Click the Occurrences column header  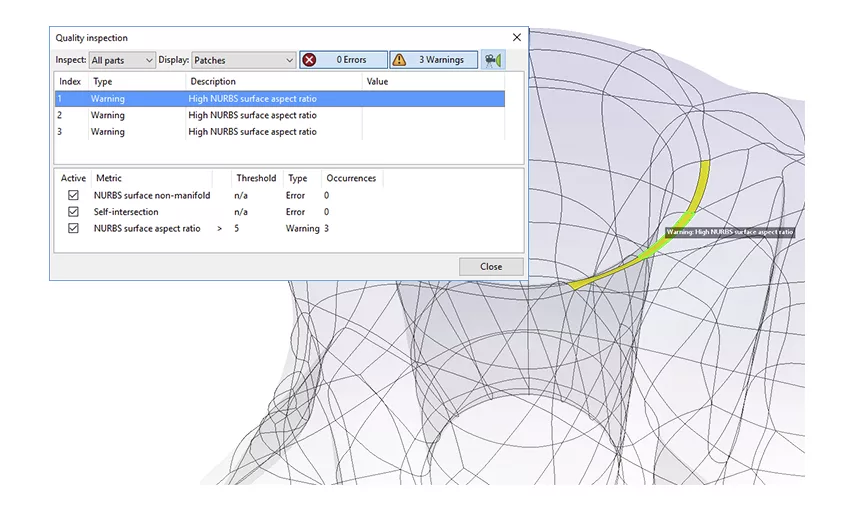(x=351, y=178)
